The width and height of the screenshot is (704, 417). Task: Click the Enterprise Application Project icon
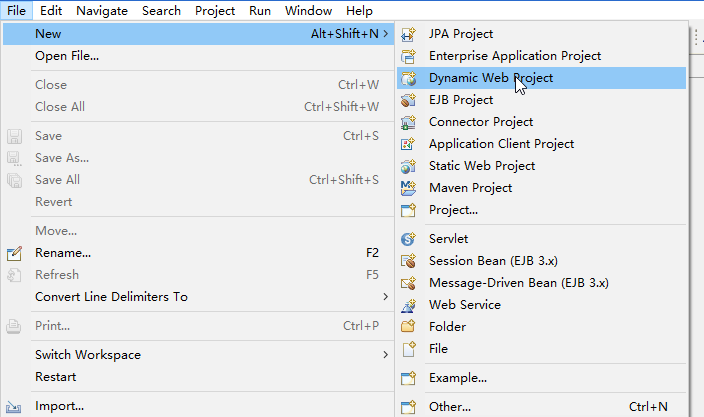408,56
